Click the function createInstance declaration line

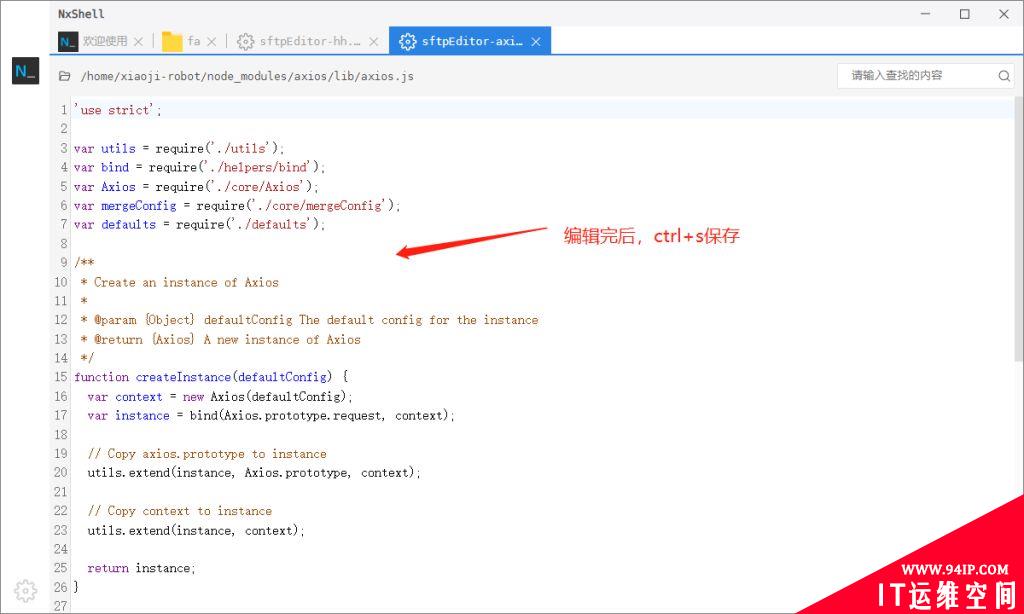pyautogui.click(x=211, y=377)
